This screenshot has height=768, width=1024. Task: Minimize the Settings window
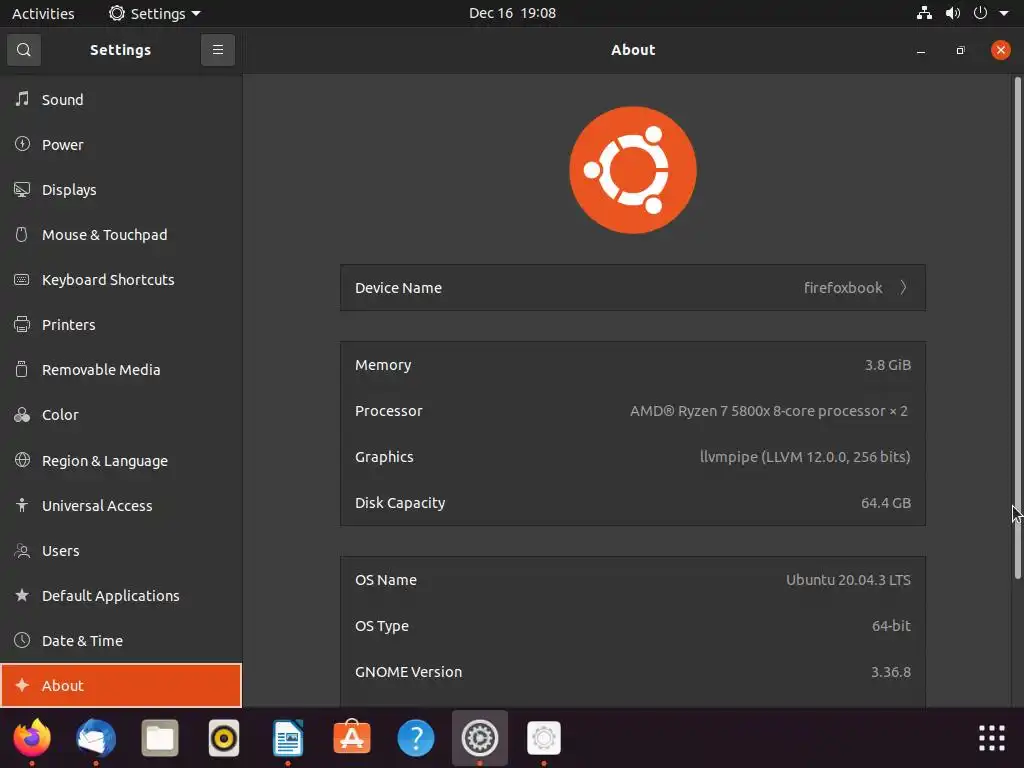(x=921, y=50)
